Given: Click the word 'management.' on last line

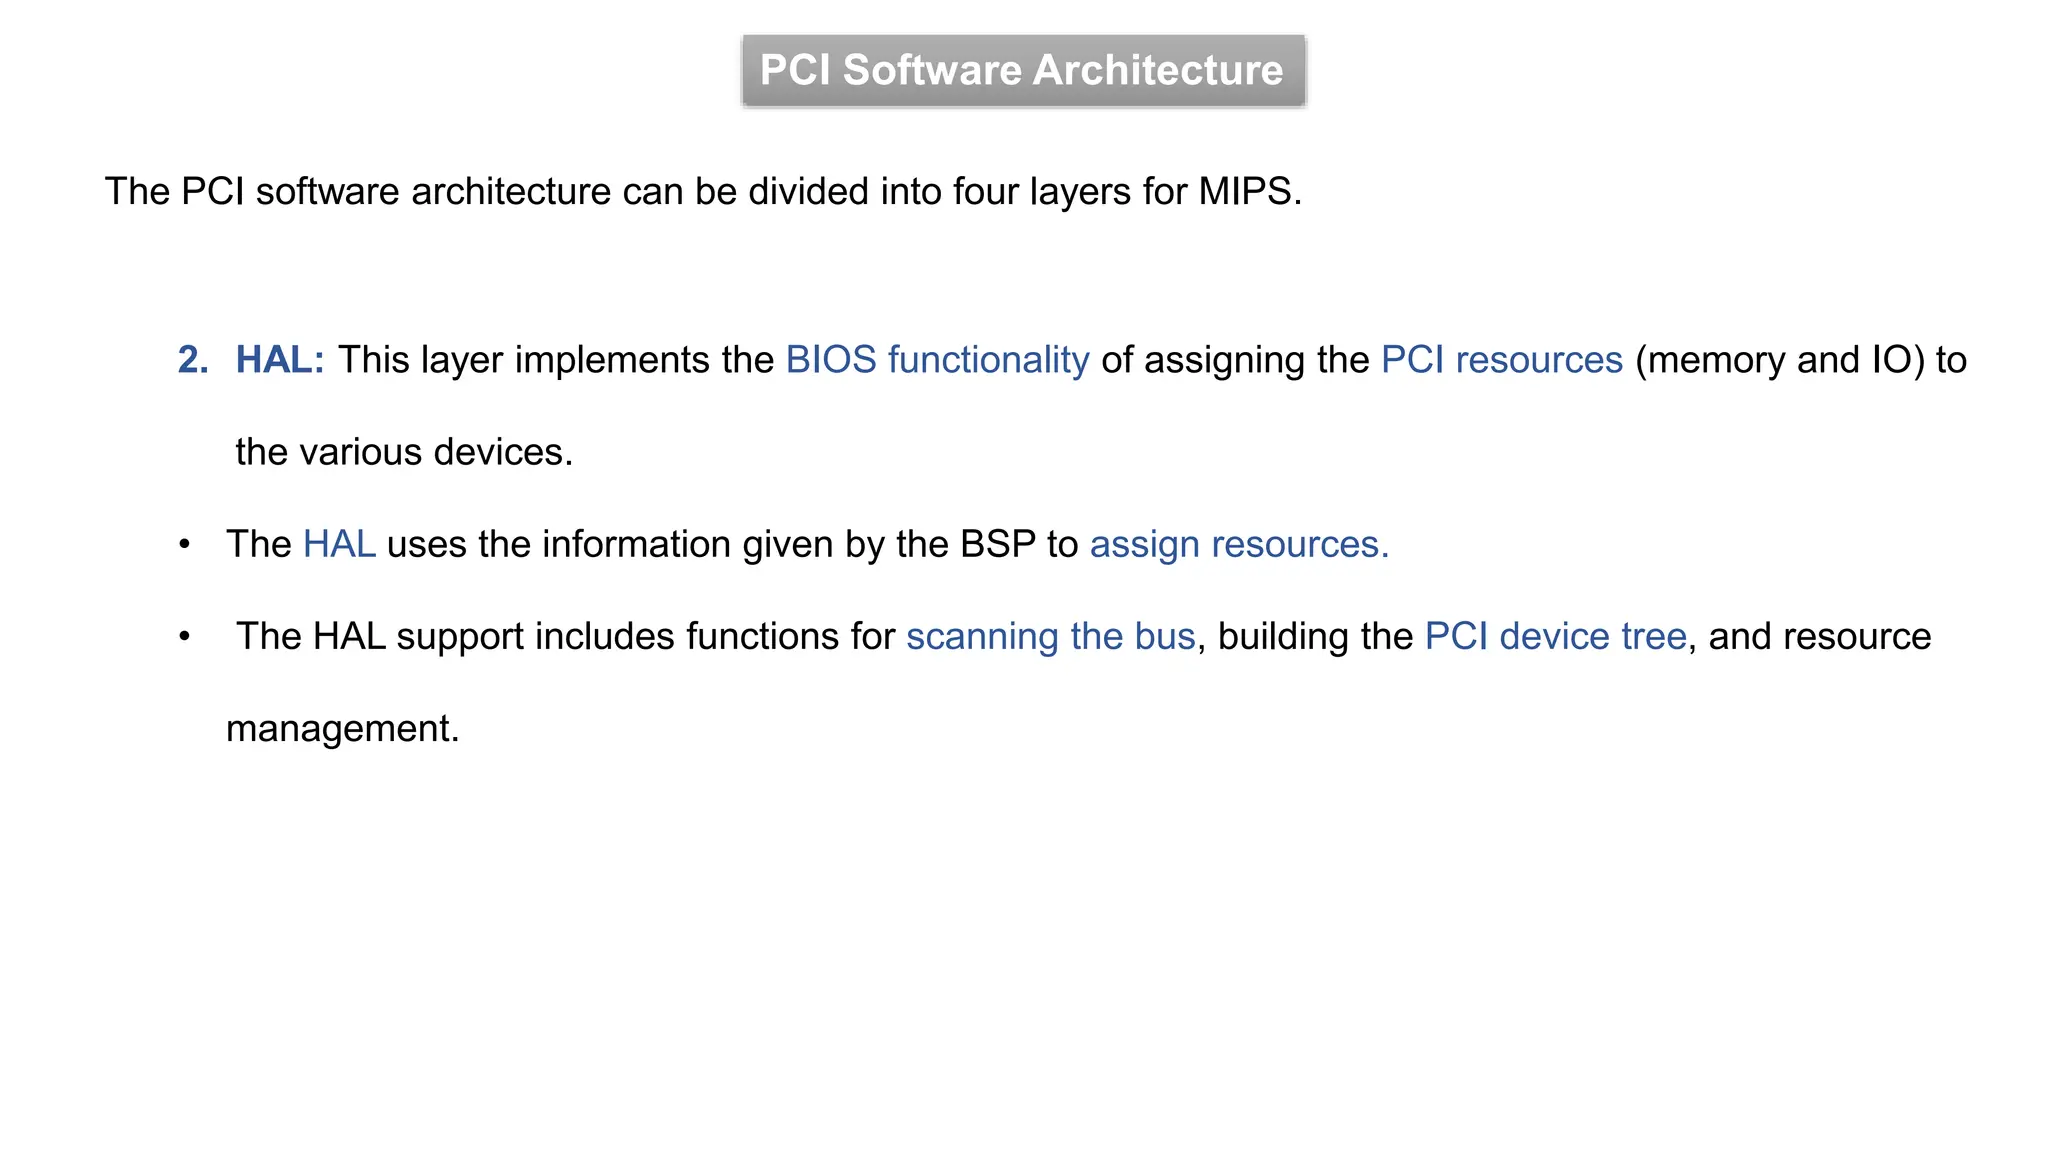Looking at the screenshot, I should (342, 728).
